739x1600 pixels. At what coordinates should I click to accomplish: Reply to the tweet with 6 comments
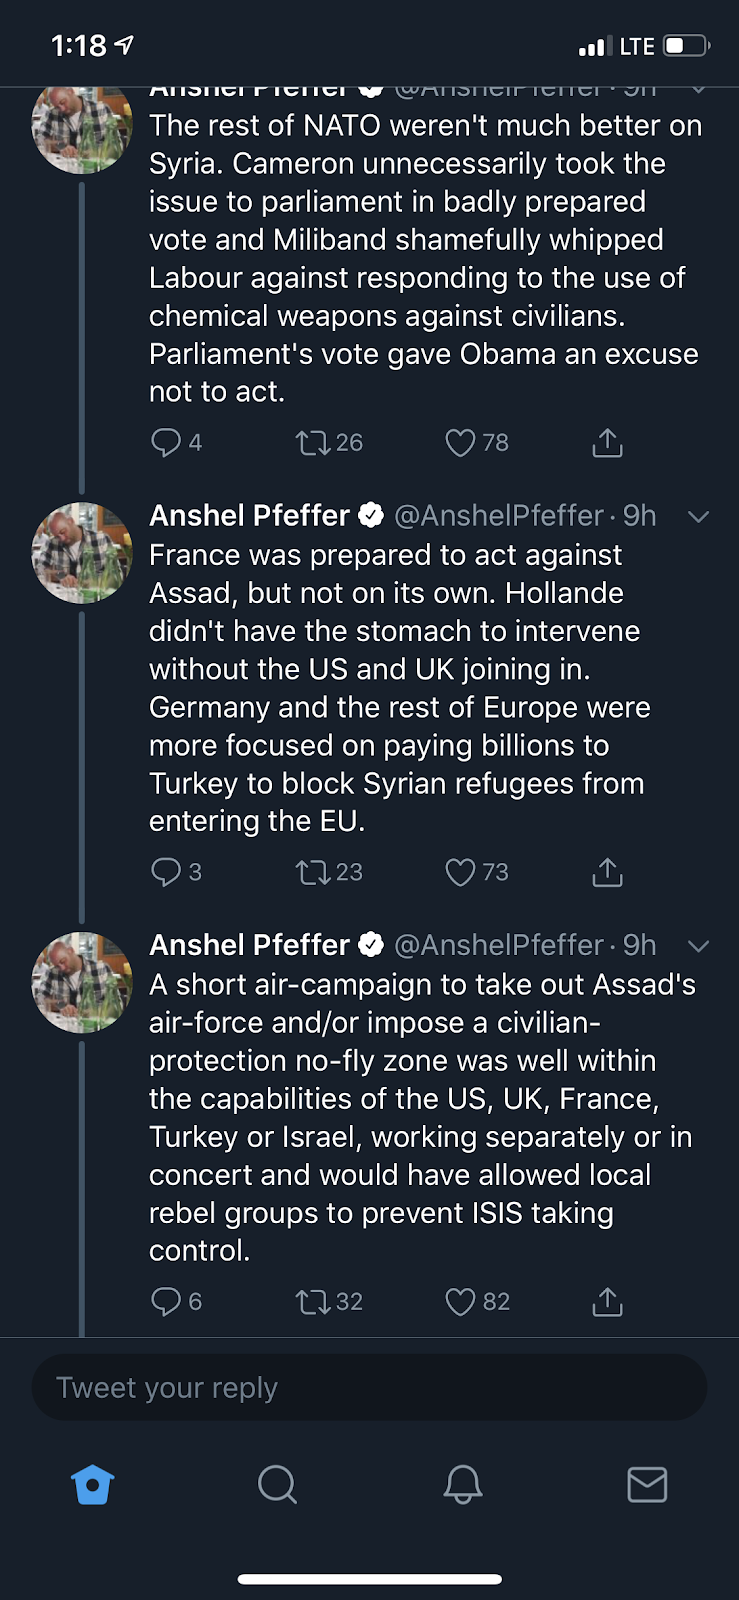pyautogui.click(x=165, y=1302)
